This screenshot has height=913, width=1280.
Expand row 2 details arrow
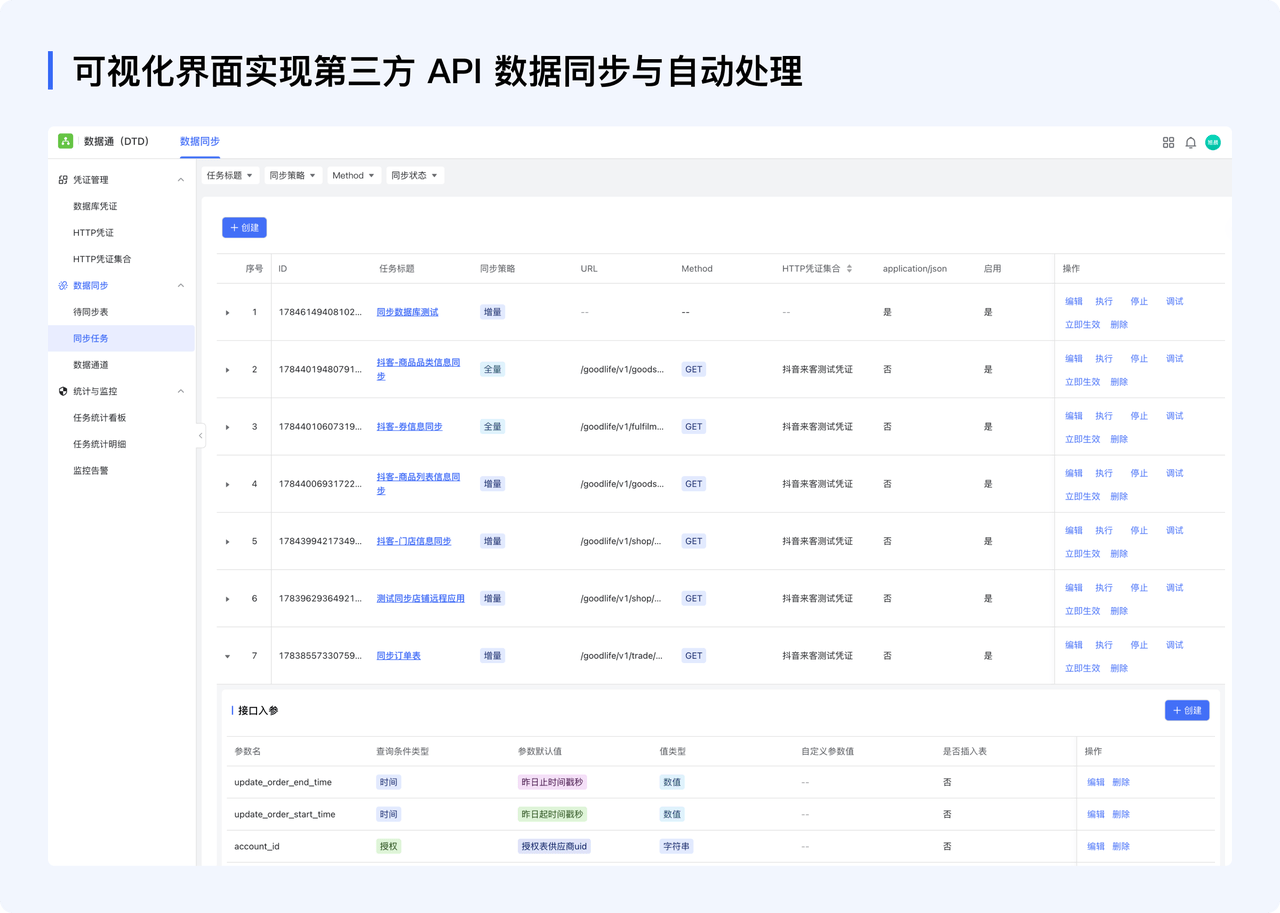(228, 370)
